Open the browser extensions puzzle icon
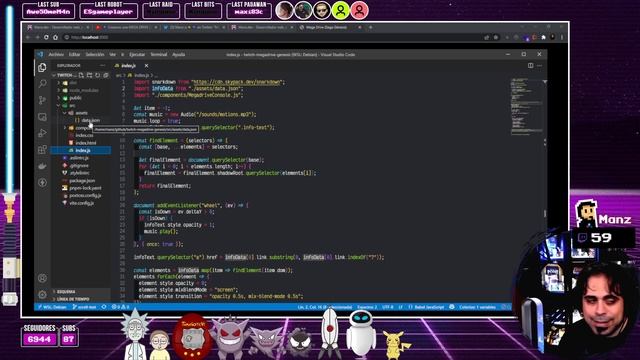640x360 pixels. click(544, 37)
